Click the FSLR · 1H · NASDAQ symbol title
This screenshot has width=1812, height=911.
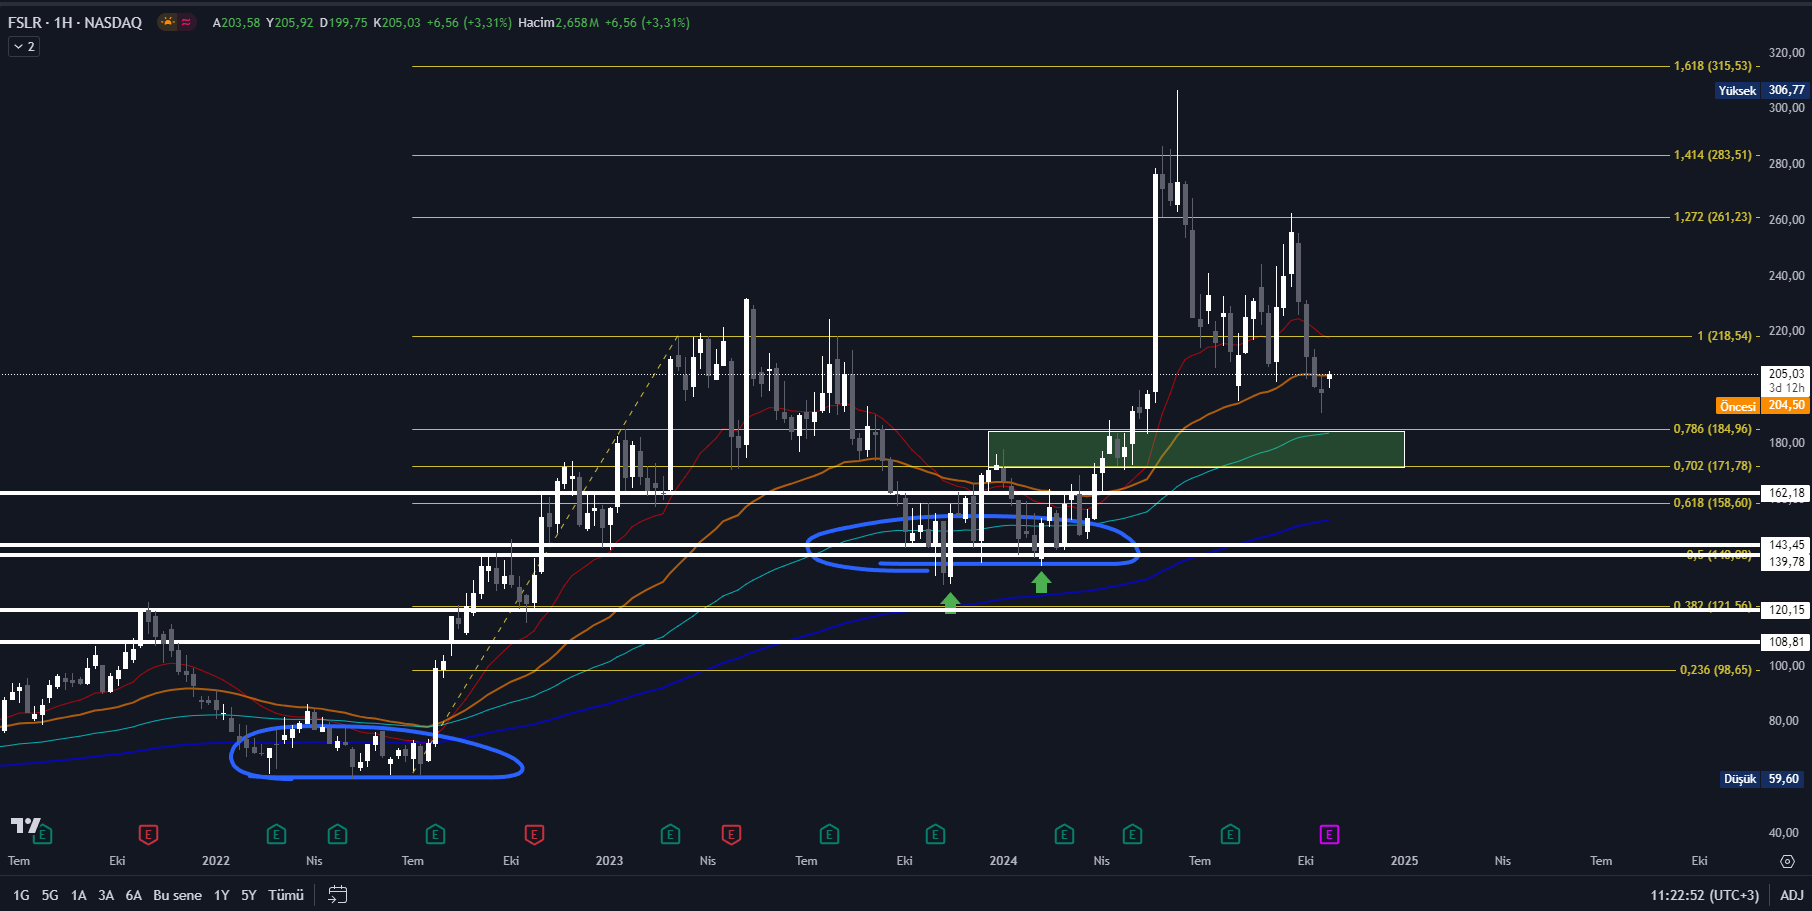(75, 22)
